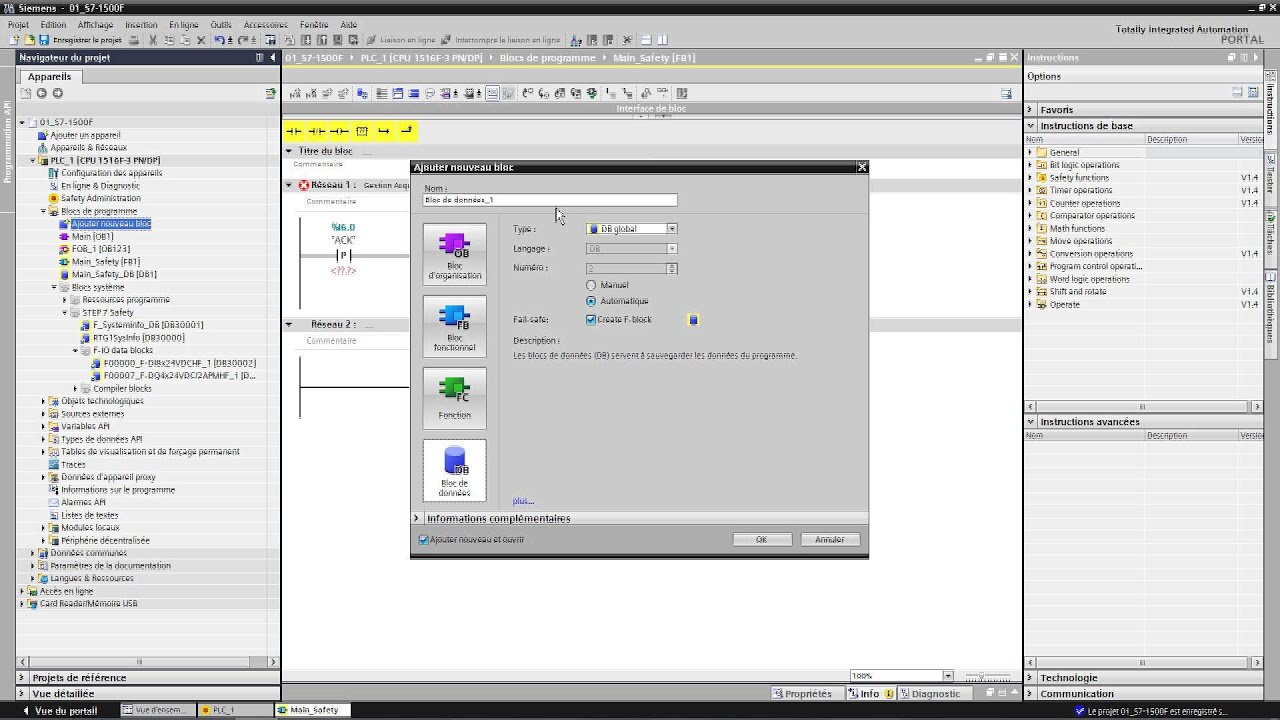1280x720 pixels.
Task: Insert a close branch from favorites
Action: [406, 131]
